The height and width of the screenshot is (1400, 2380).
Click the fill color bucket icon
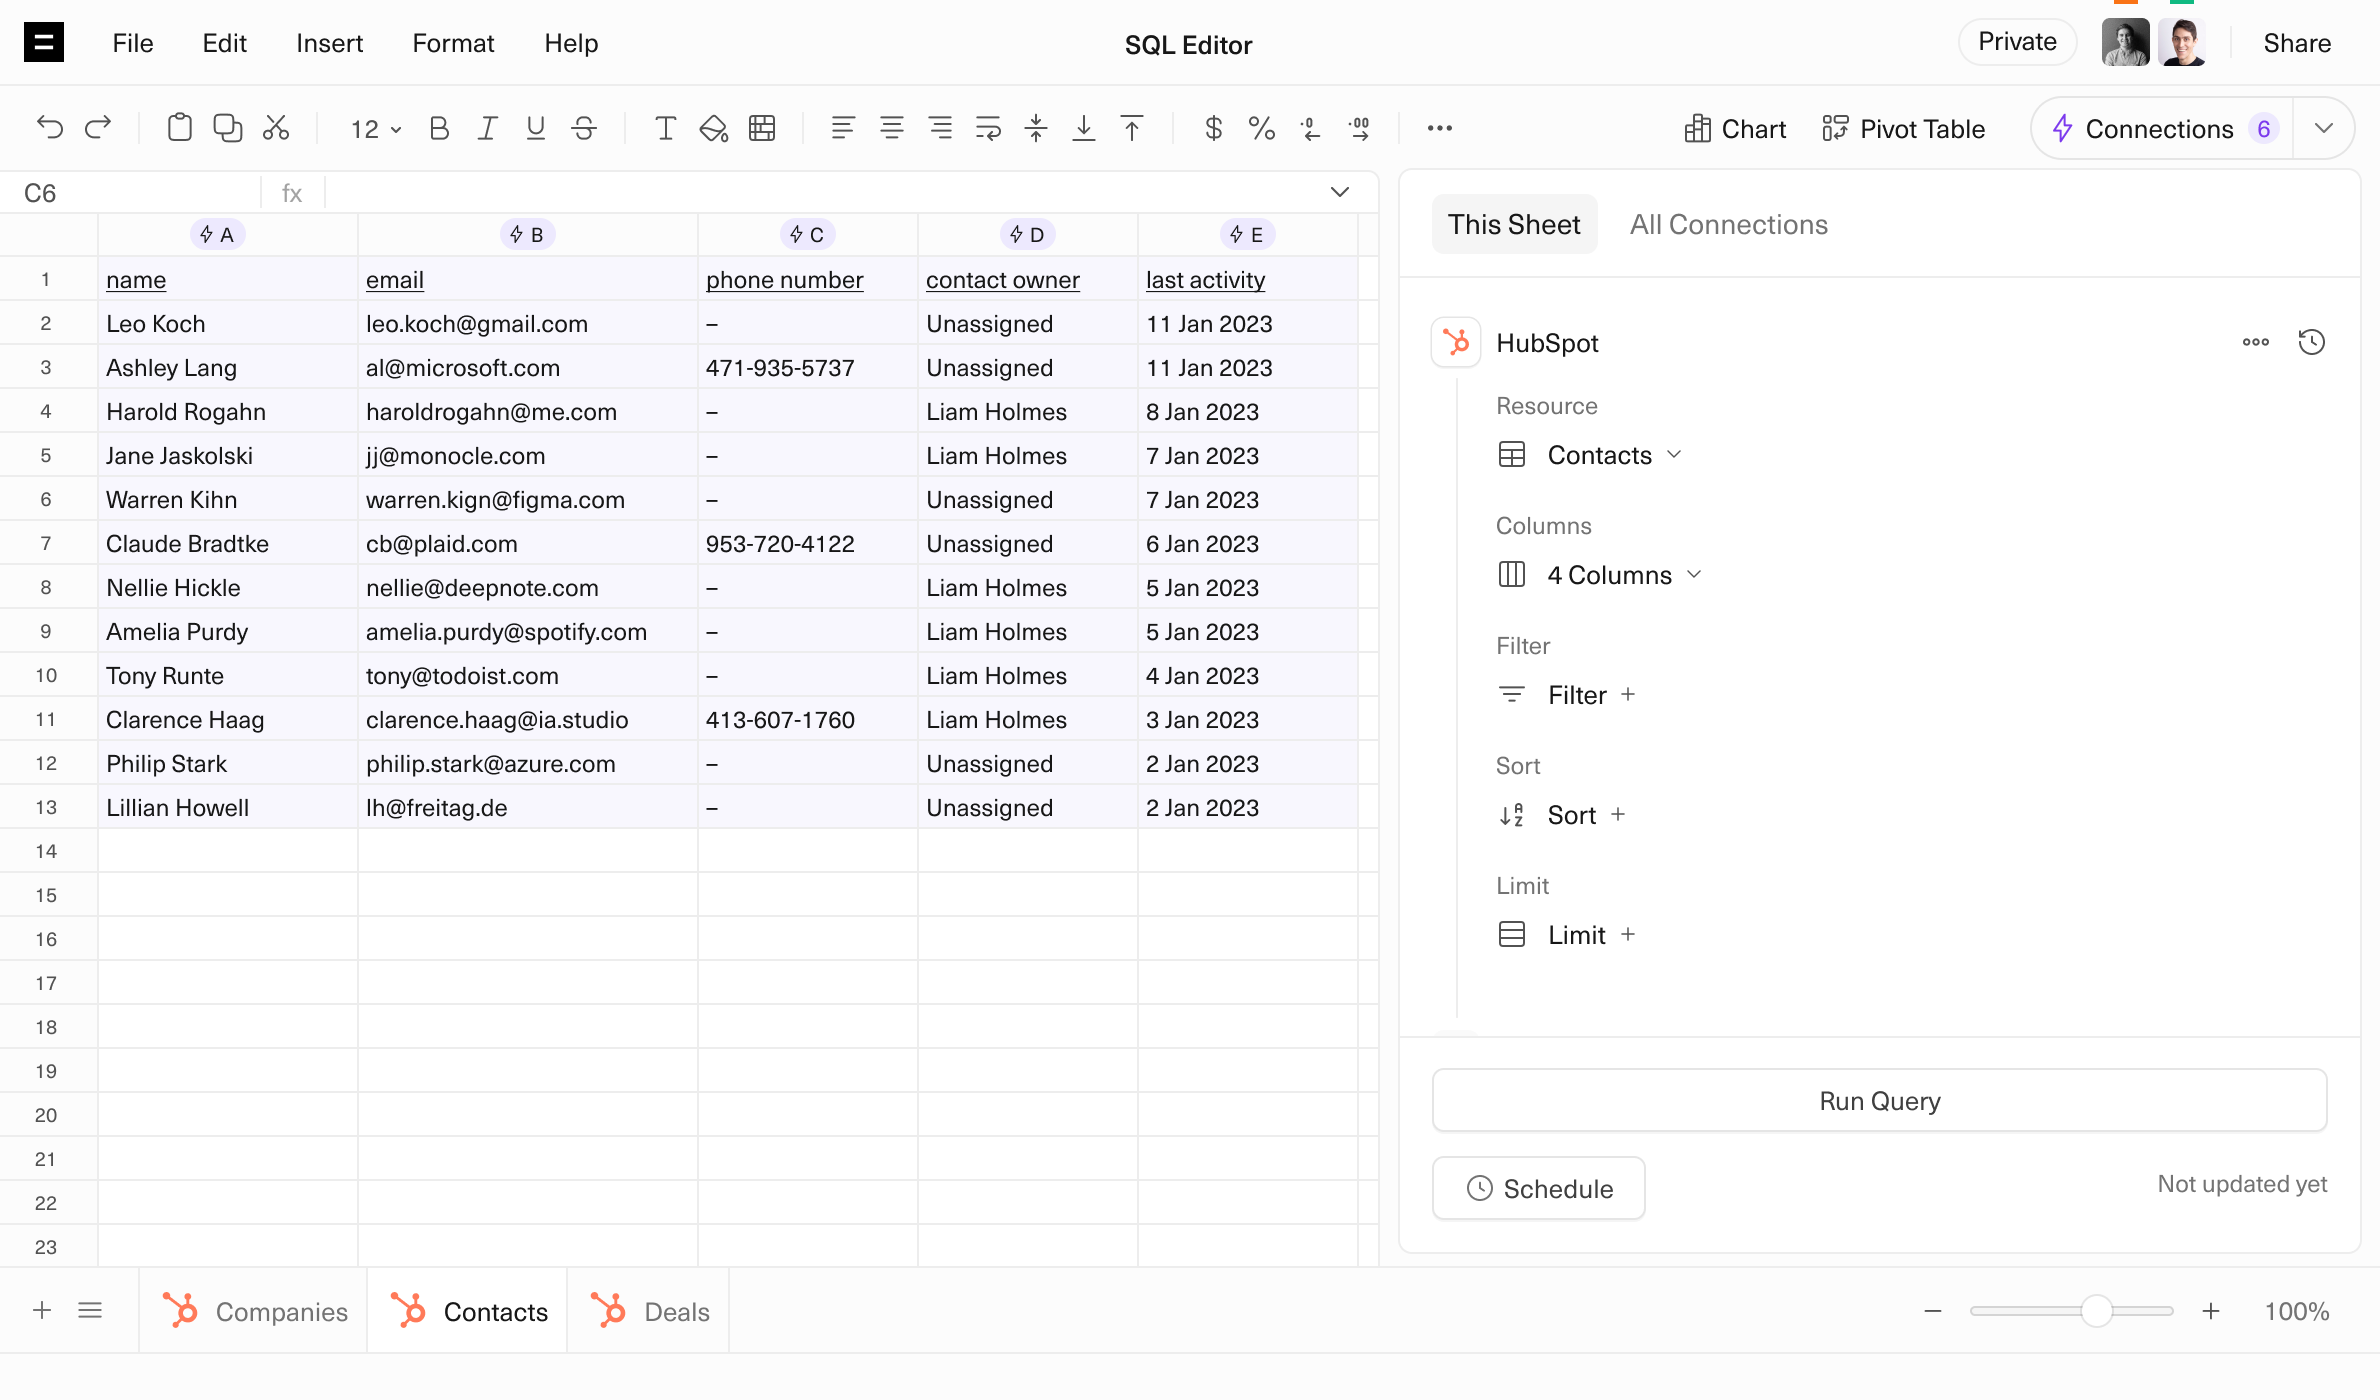pos(713,128)
